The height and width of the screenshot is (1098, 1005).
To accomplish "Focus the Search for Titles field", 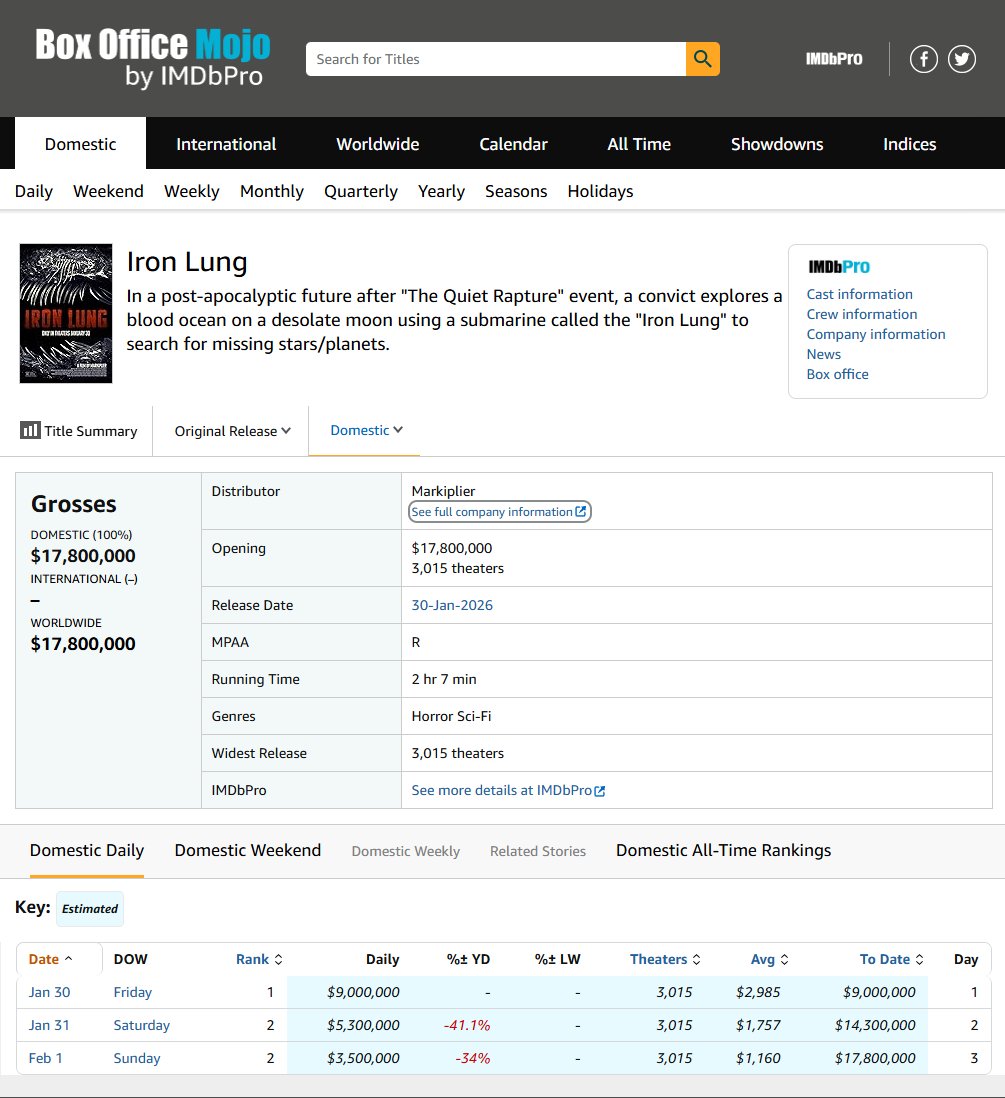I will (496, 59).
